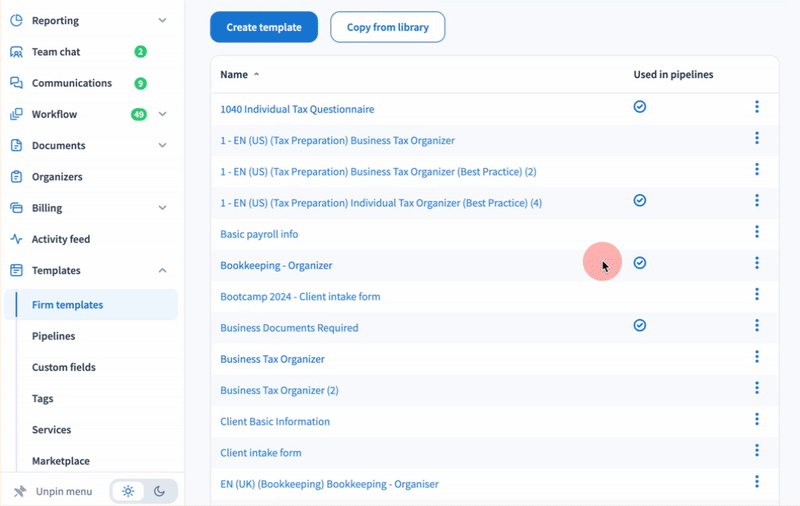This screenshot has width=800, height=506.
Task: Switch to light mode with sun icon
Action: coord(128,491)
